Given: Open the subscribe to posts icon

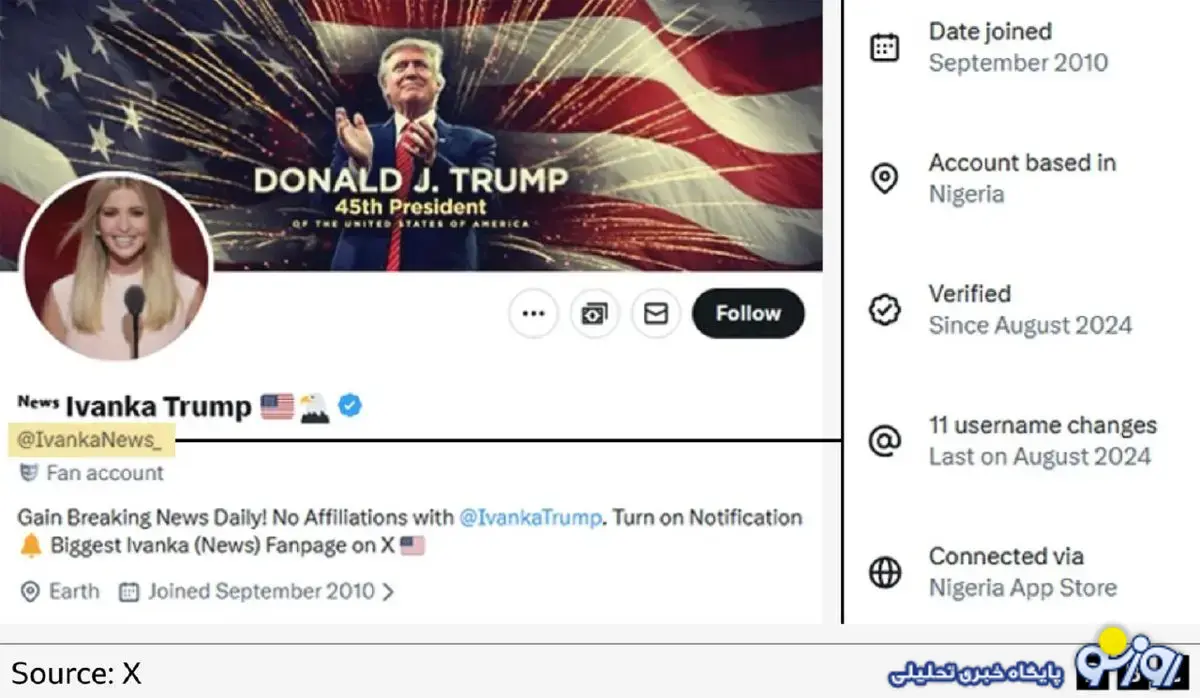Looking at the screenshot, I should pos(595,314).
